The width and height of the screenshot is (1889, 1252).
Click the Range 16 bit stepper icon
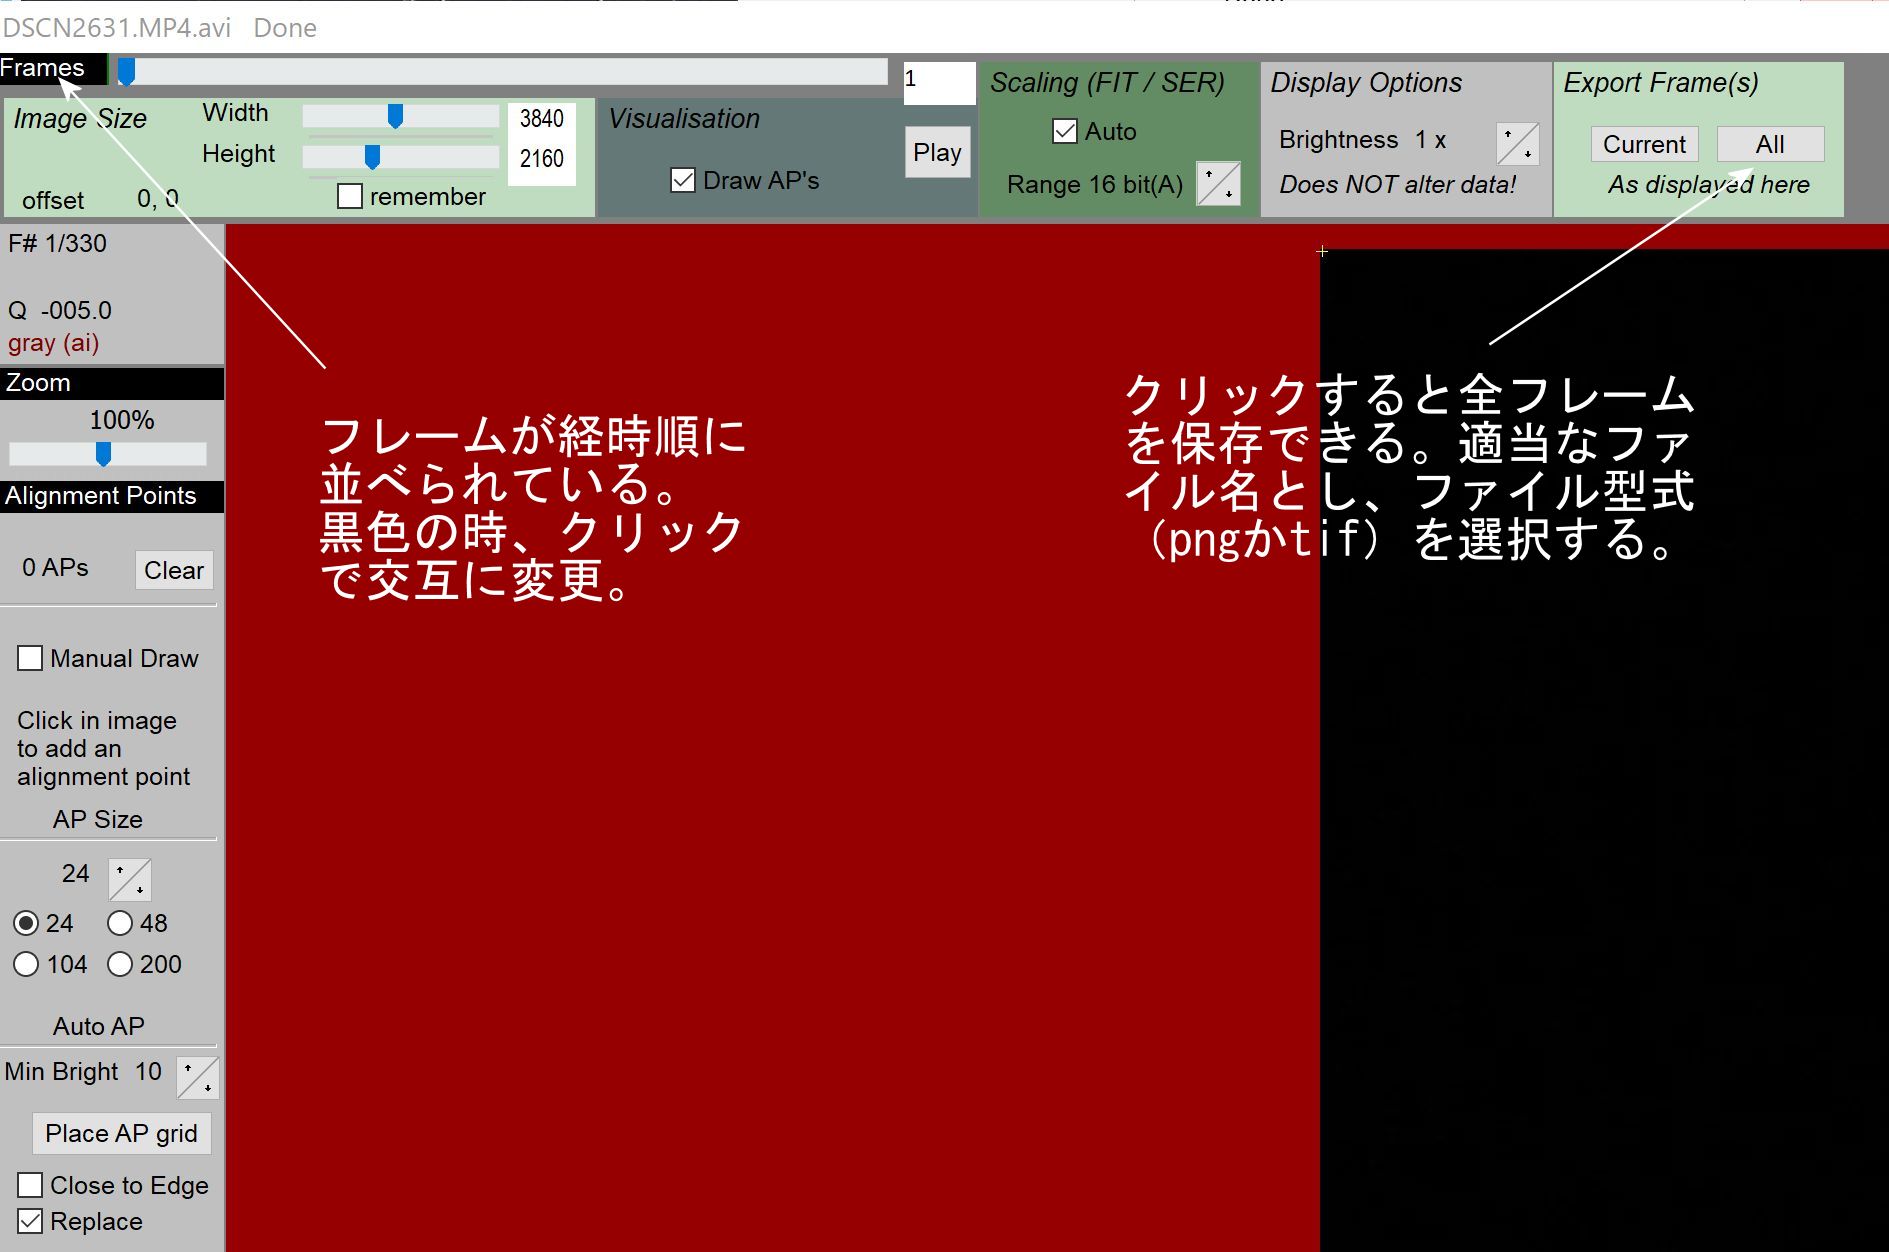click(1218, 184)
